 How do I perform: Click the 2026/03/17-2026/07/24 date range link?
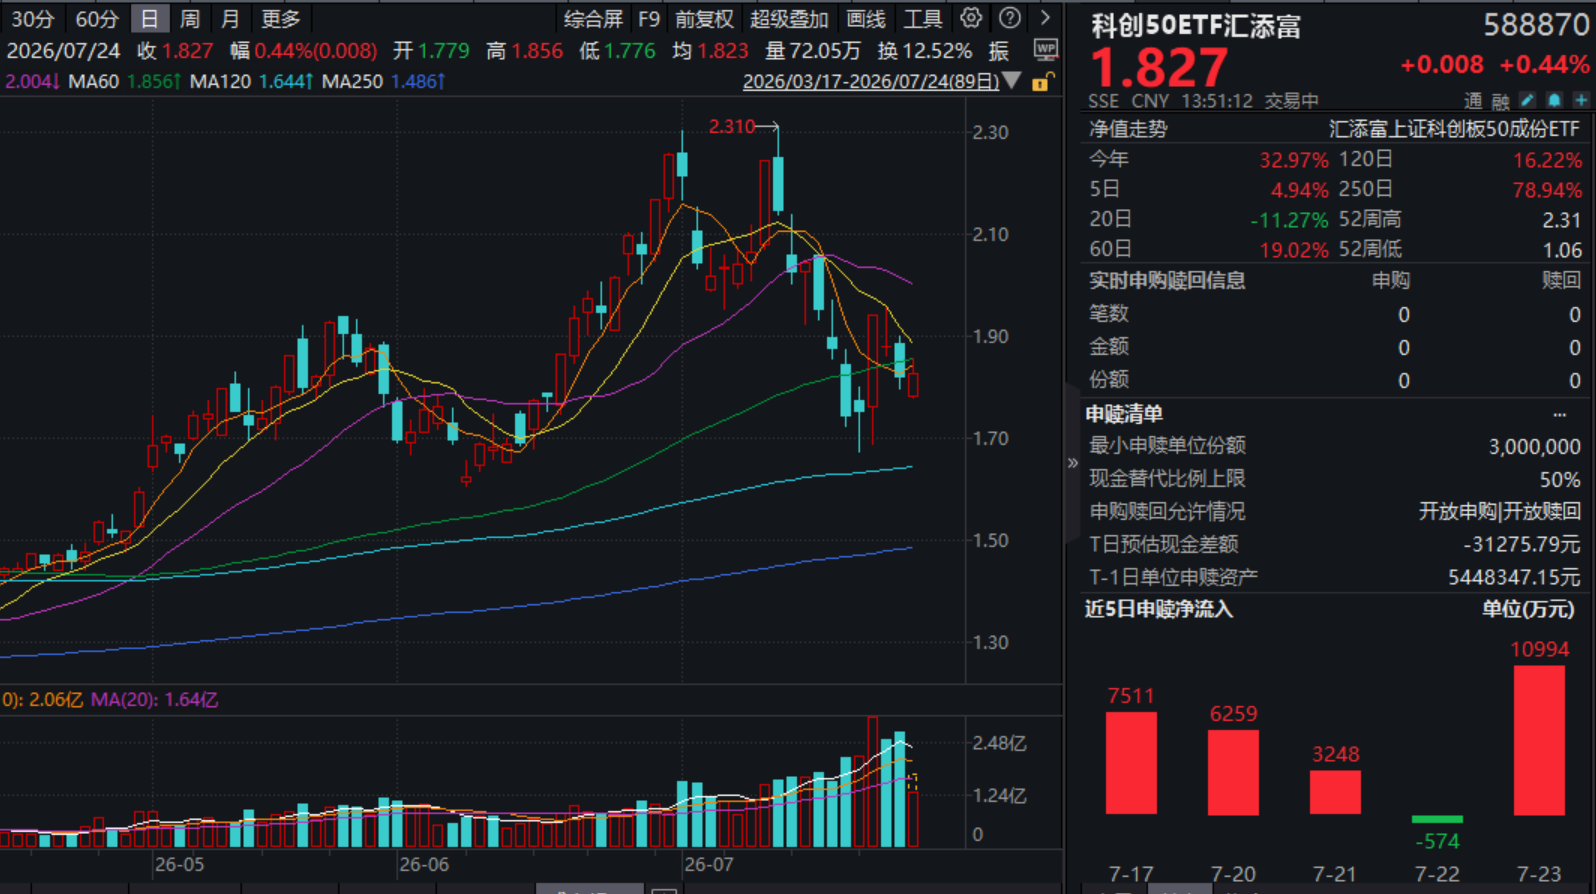(x=871, y=81)
